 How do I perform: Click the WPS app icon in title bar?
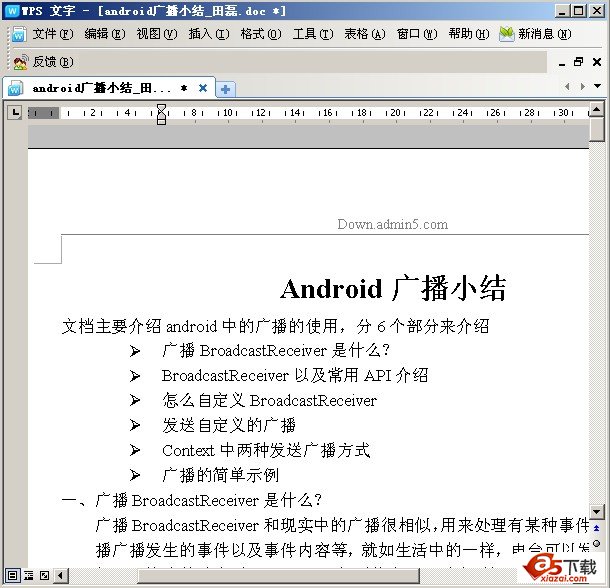(12, 10)
